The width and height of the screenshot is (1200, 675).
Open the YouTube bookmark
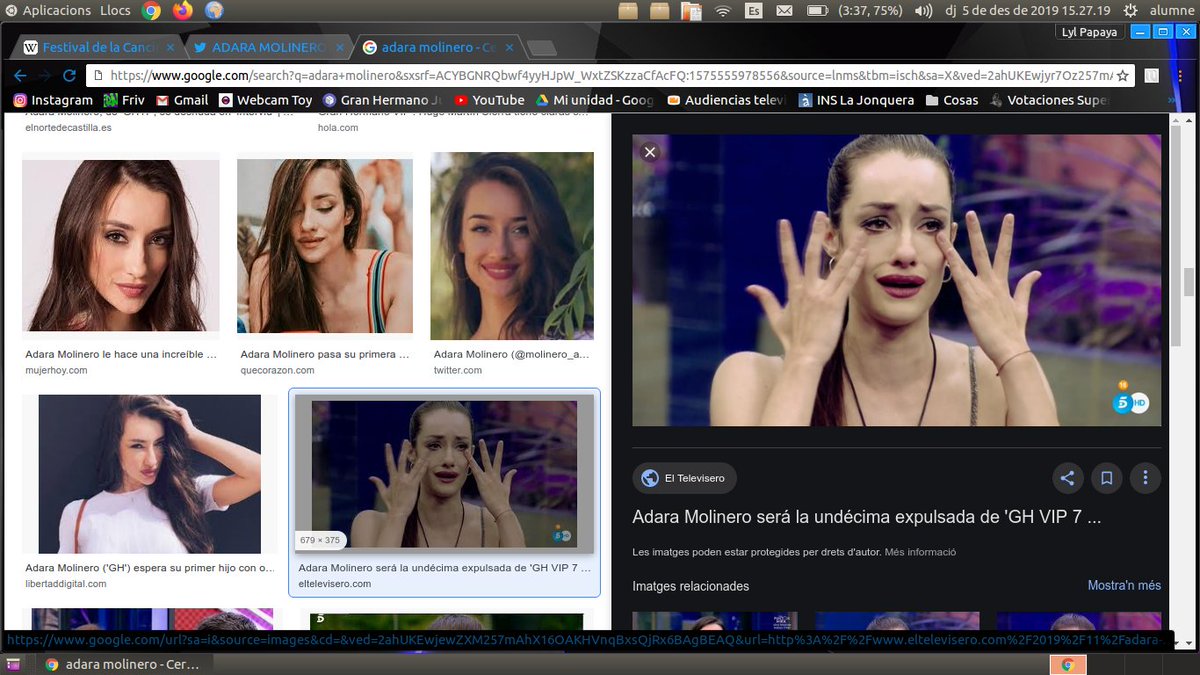point(489,100)
